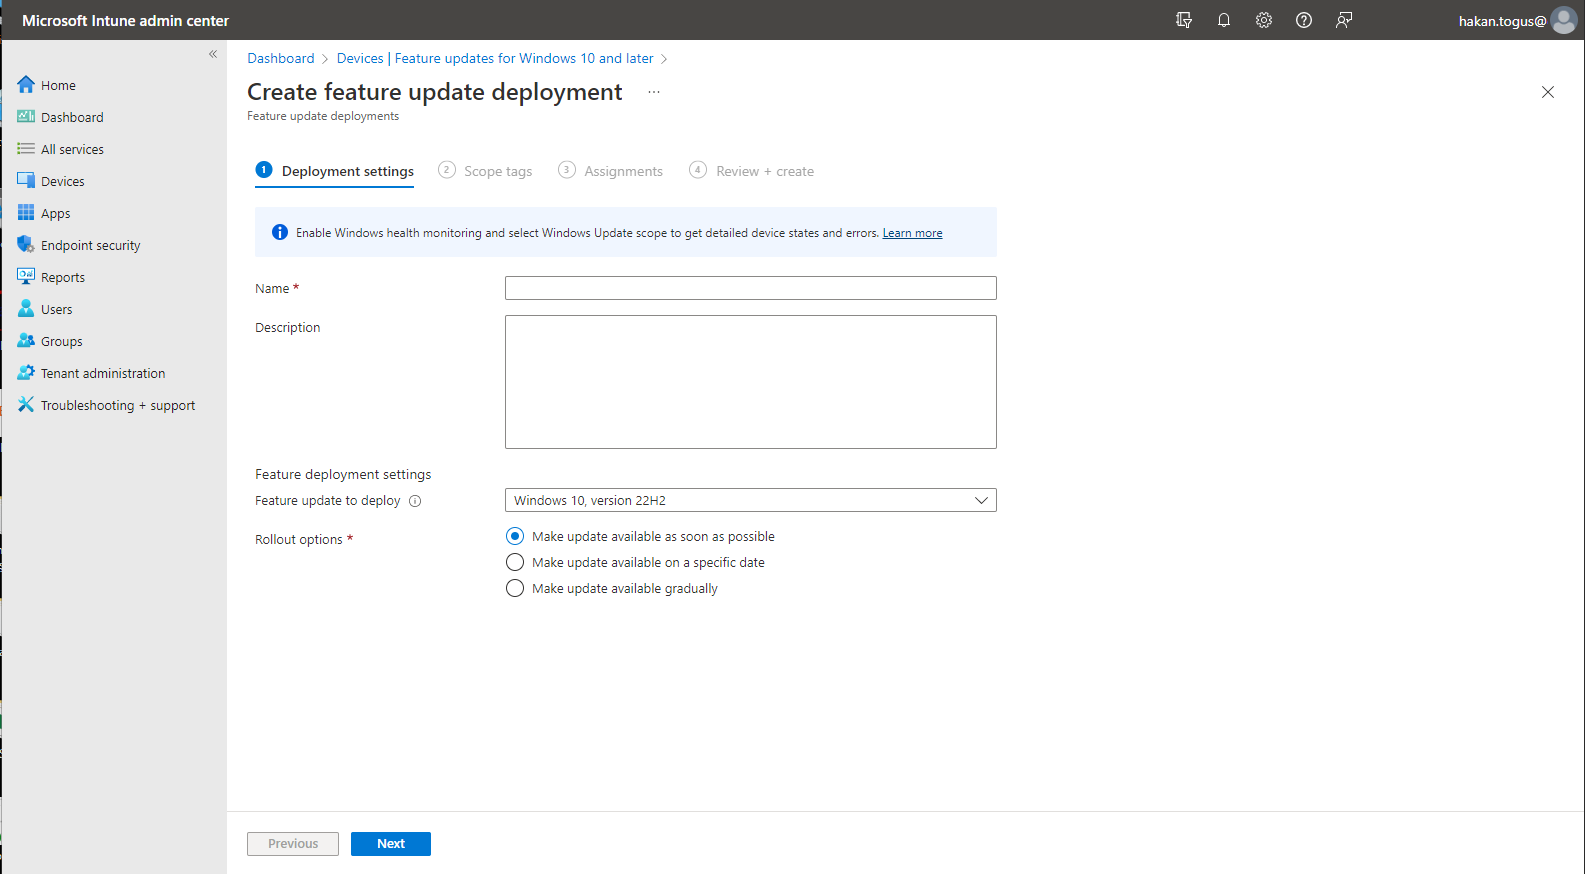Screen dimensions: 1585x874
Task: Open the help question mark icon
Action: click(x=1304, y=20)
